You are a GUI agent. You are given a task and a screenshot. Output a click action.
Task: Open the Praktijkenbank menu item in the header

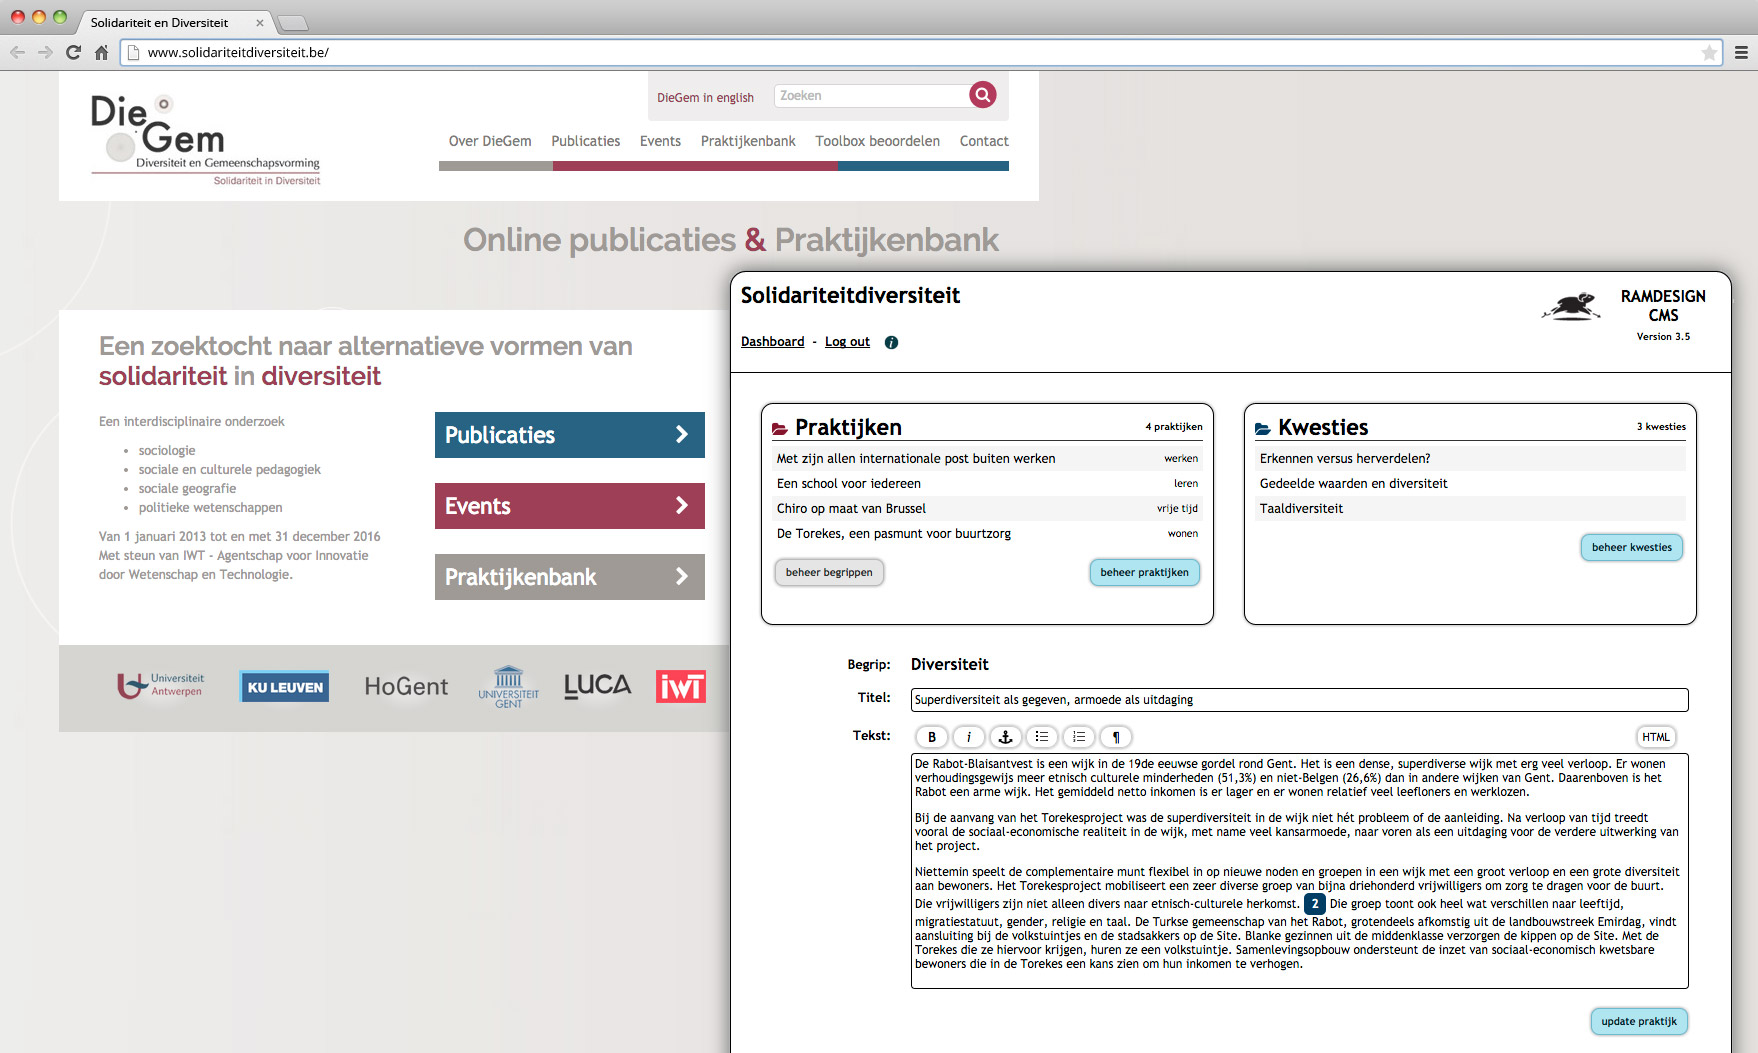click(748, 141)
